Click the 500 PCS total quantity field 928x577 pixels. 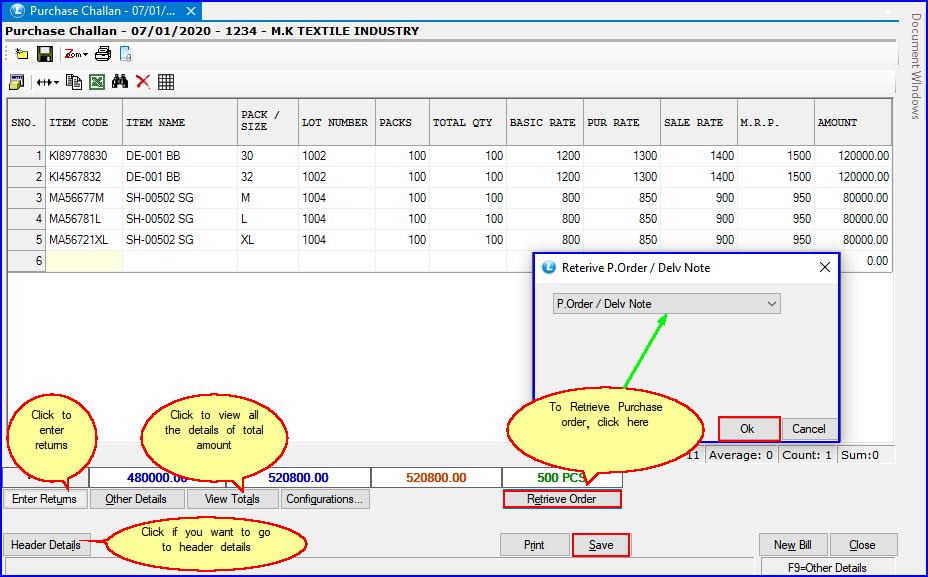562,478
